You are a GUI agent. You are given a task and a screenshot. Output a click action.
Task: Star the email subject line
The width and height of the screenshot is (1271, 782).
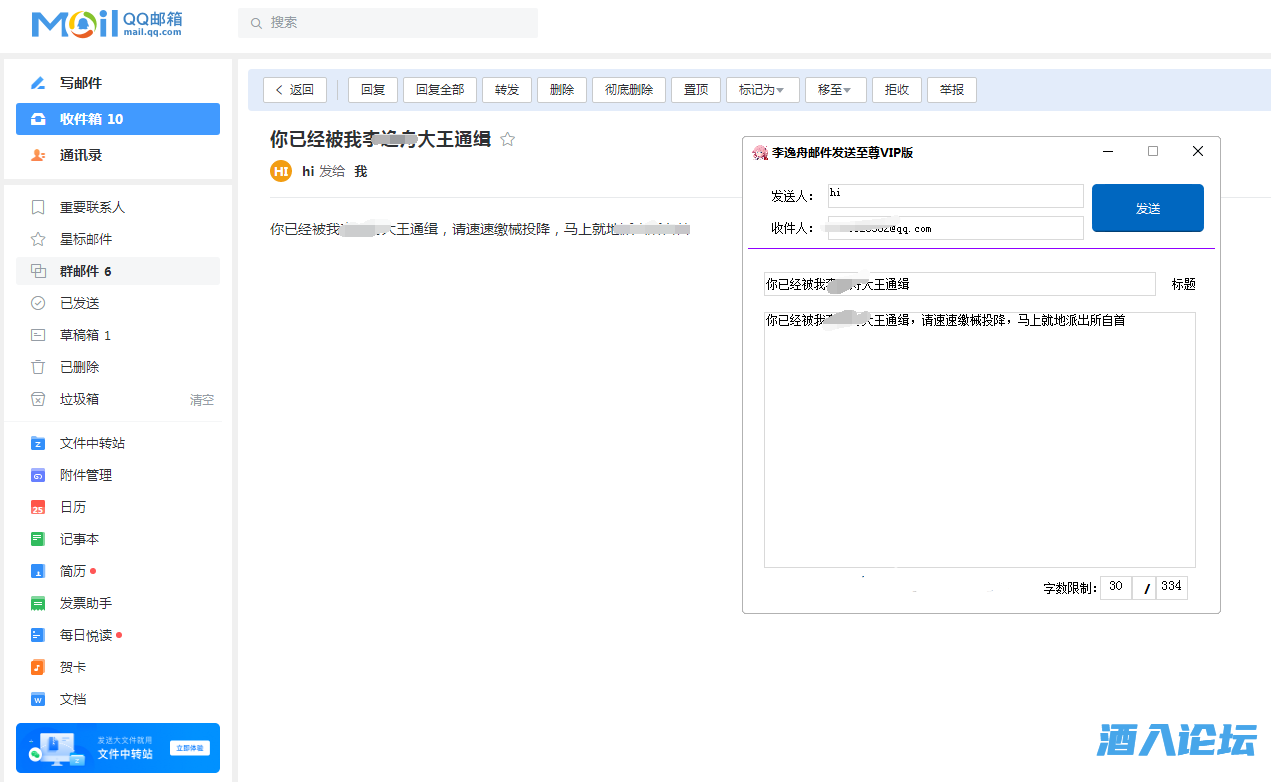click(x=507, y=140)
